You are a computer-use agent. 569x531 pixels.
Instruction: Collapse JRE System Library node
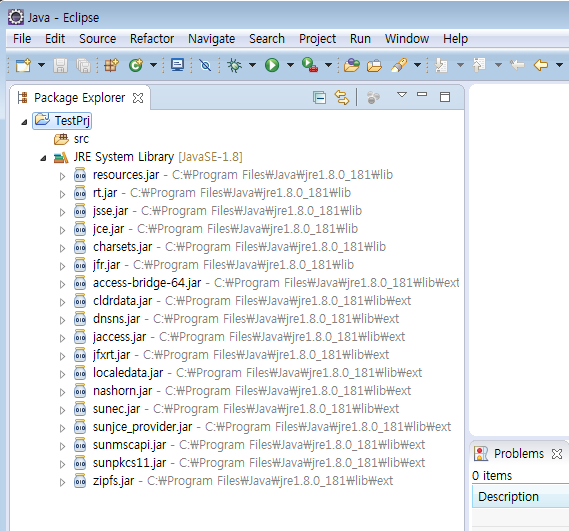pyautogui.click(x=43, y=158)
